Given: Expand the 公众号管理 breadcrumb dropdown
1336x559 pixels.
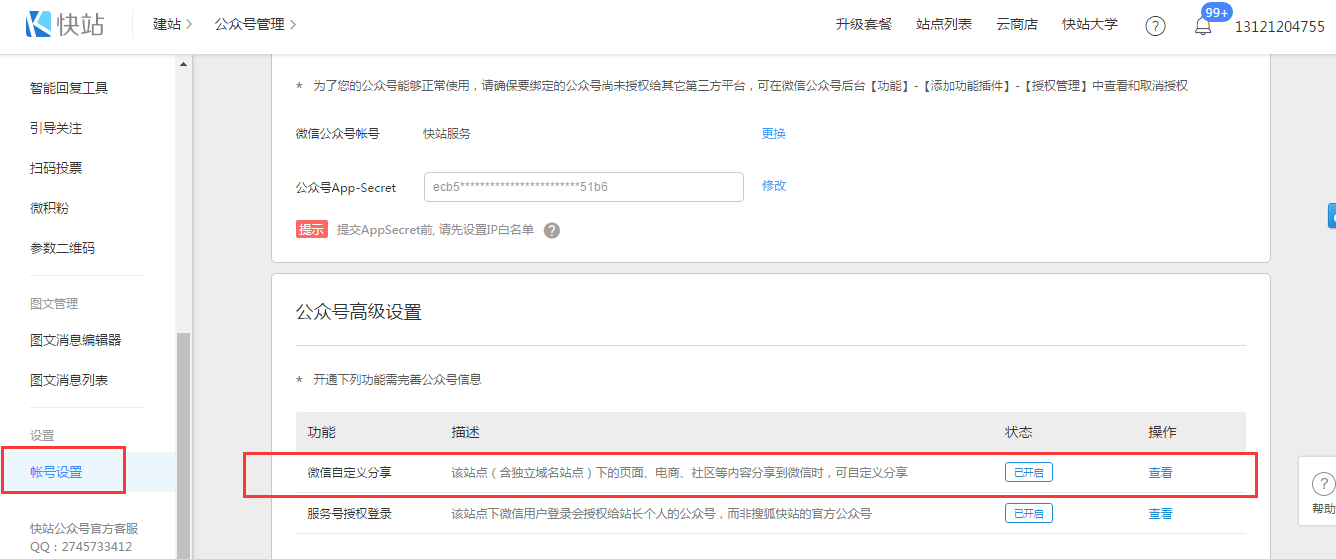Looking at the screenshot, I should [x=255, y=24].
